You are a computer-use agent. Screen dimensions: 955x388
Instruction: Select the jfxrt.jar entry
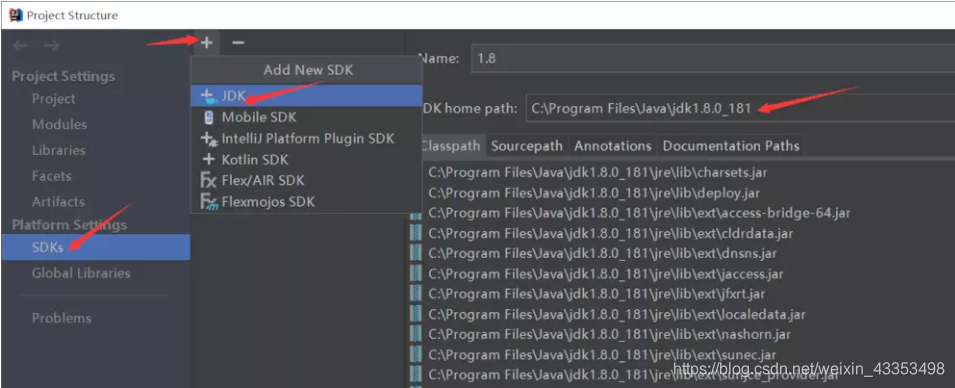click(597, 294)
